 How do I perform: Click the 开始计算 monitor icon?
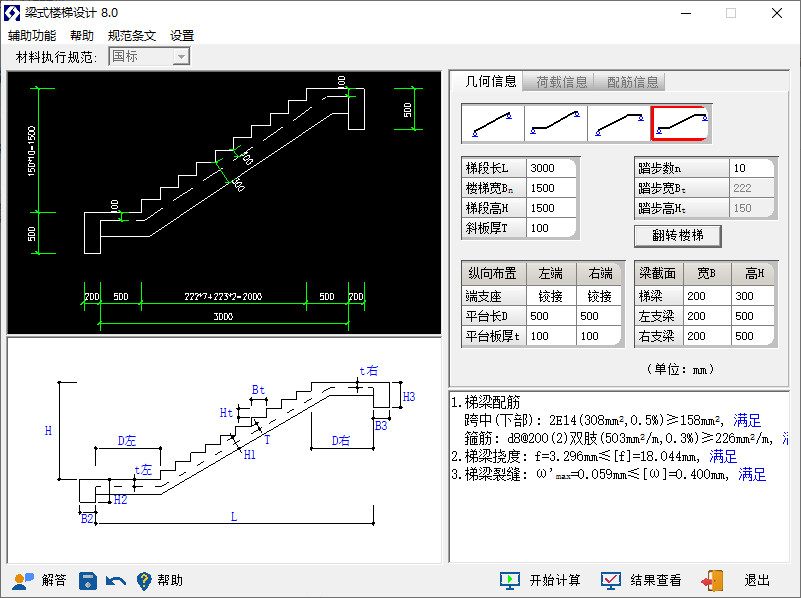click(510, 580)
